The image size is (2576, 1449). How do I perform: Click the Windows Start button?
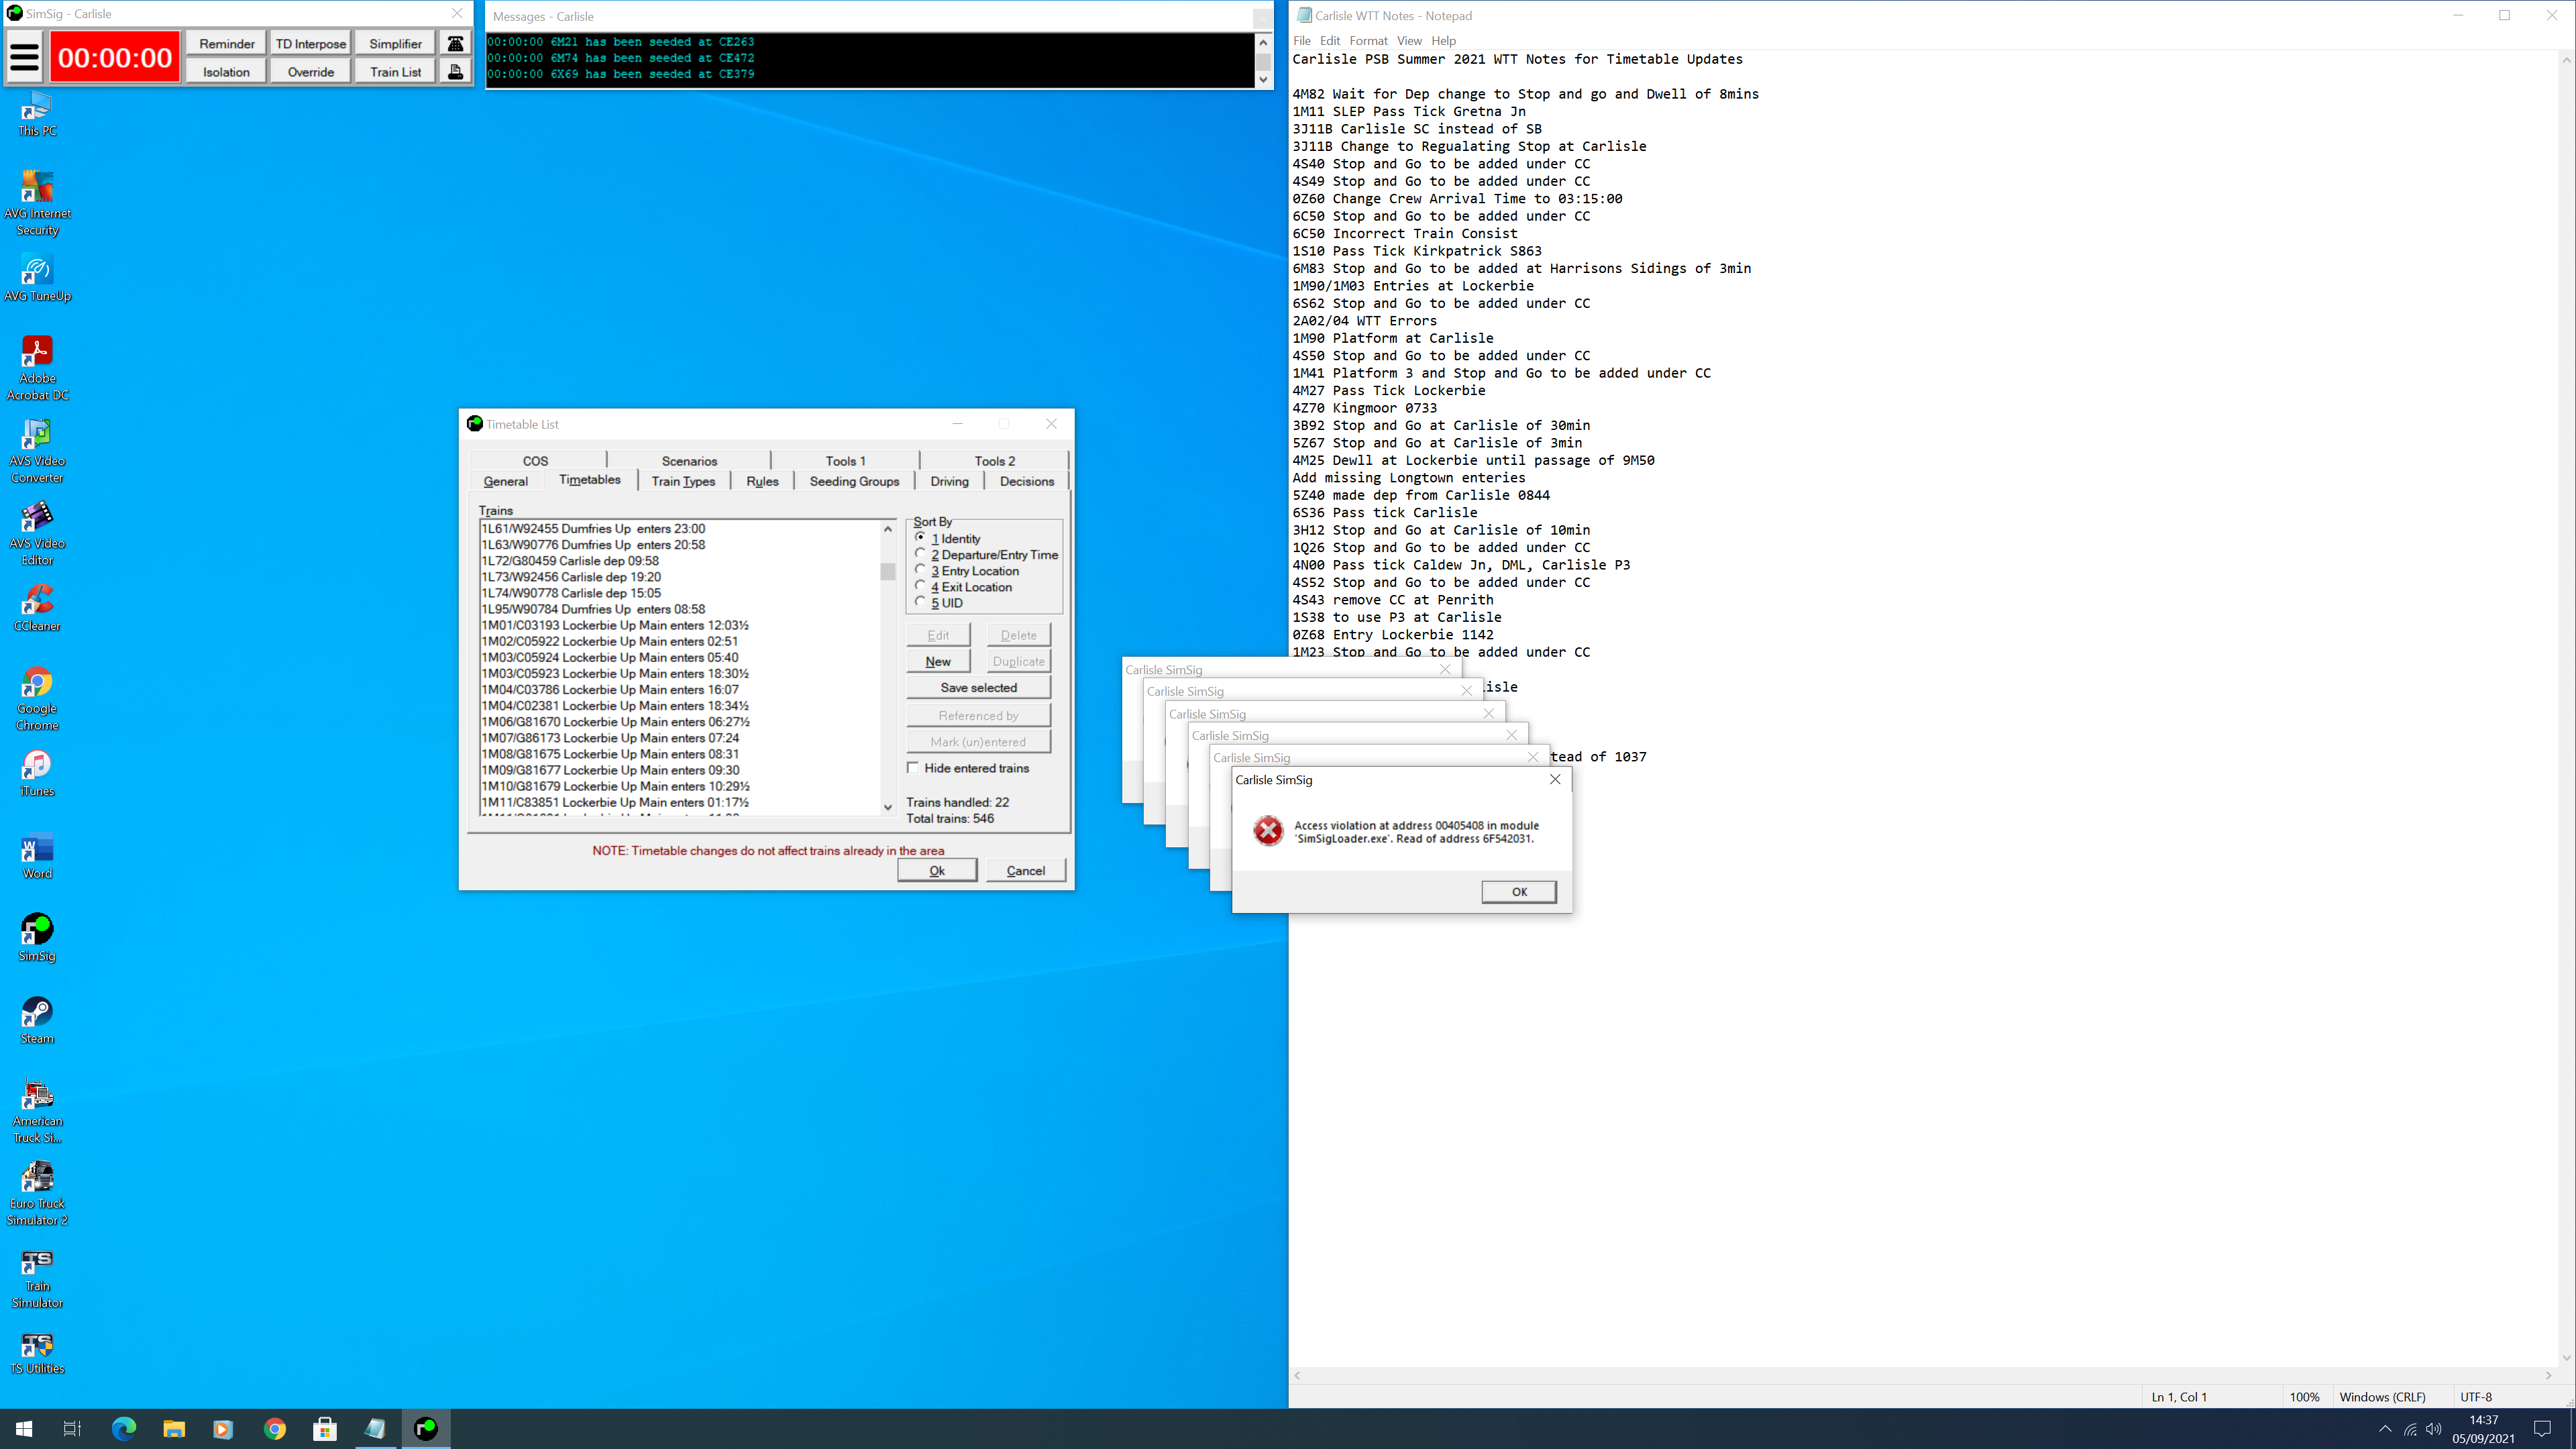click(24, 1428)
